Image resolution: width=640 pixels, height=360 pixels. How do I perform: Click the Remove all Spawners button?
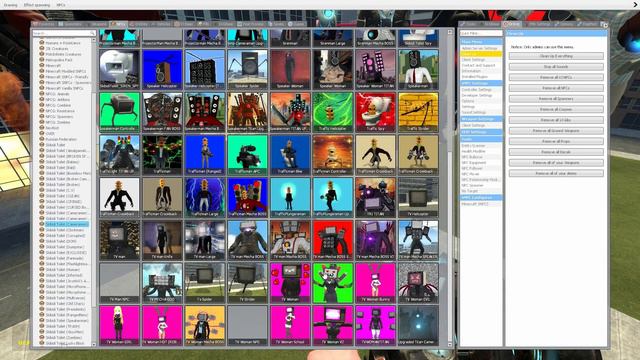tap(556, 99)
